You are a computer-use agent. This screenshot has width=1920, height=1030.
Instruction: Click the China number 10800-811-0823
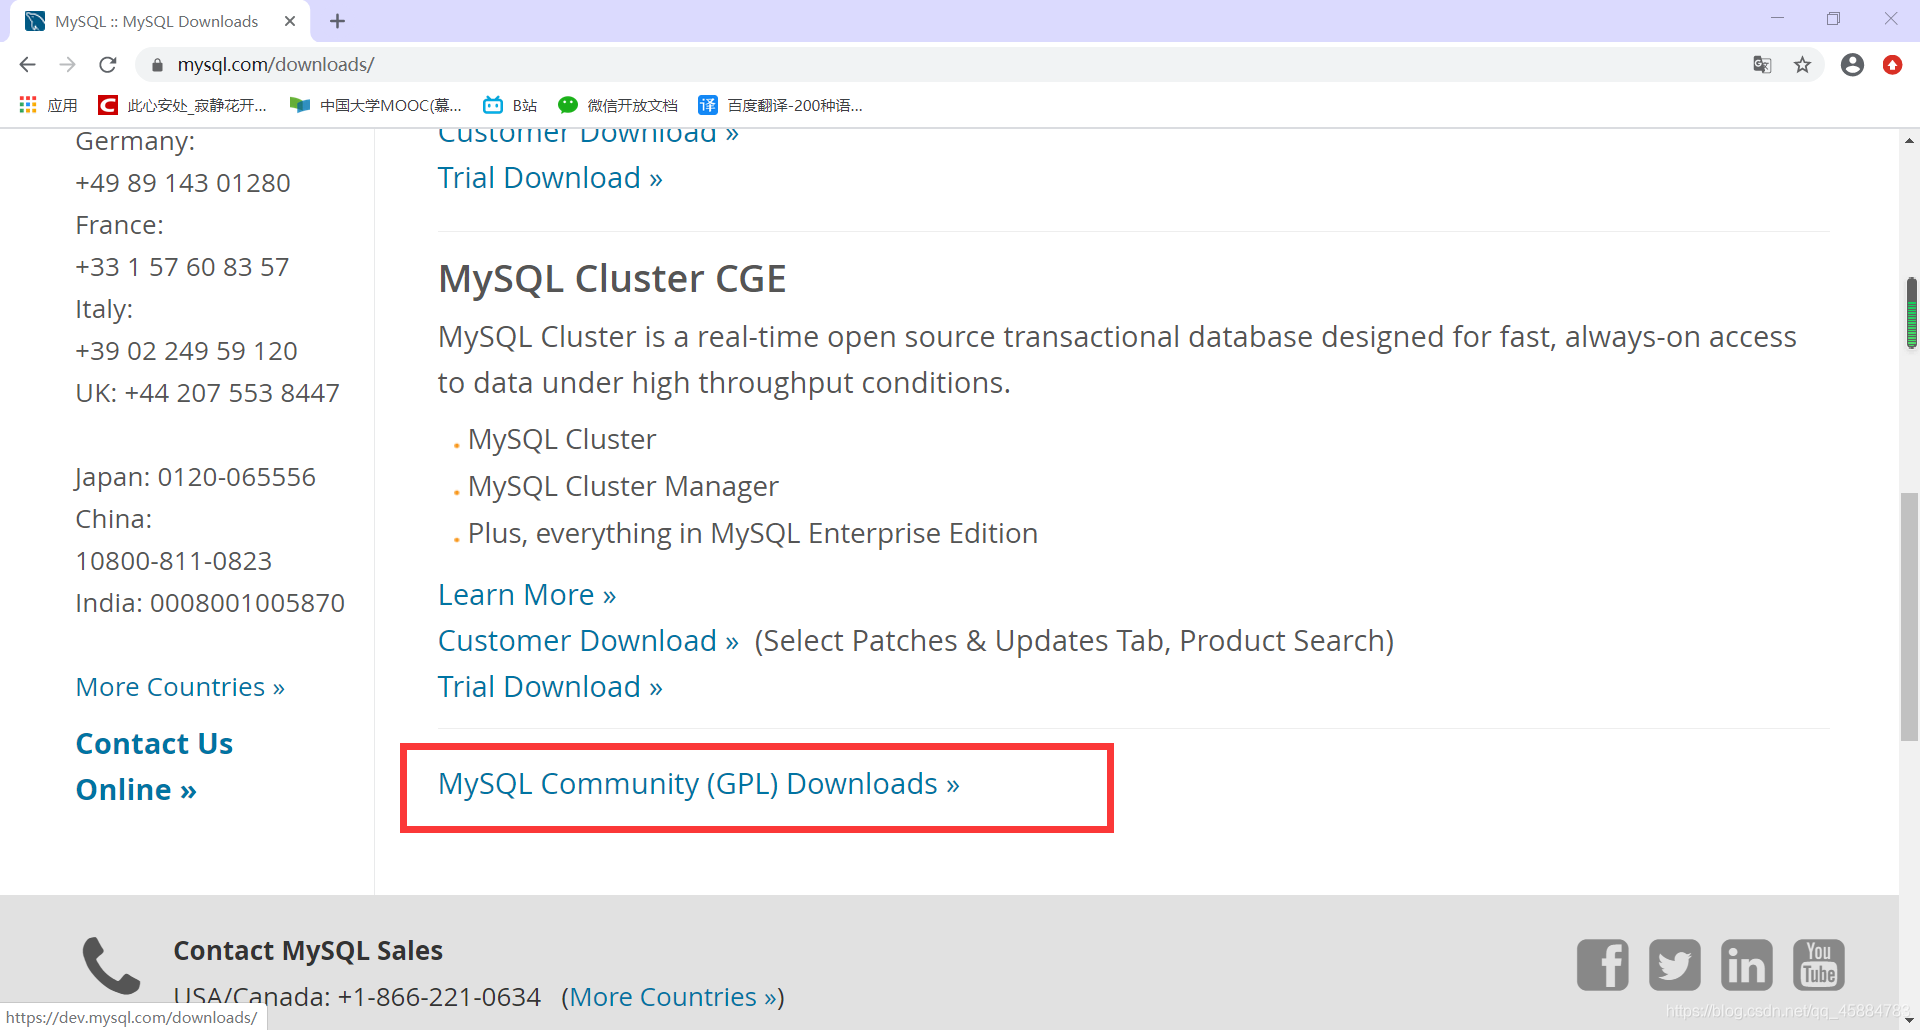[174, 561]
